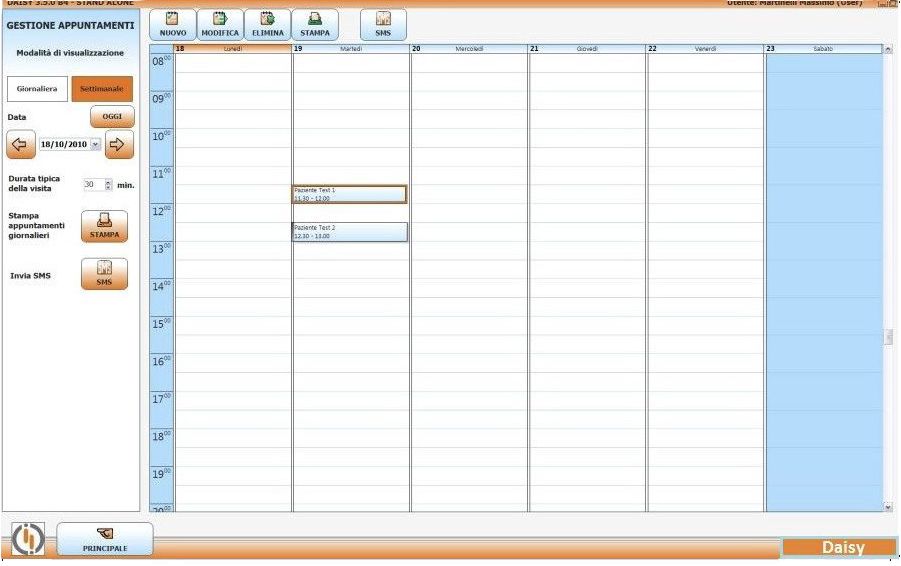Send SMS using sidebar SMS button
901x566 pixels.
coord(104,274)
